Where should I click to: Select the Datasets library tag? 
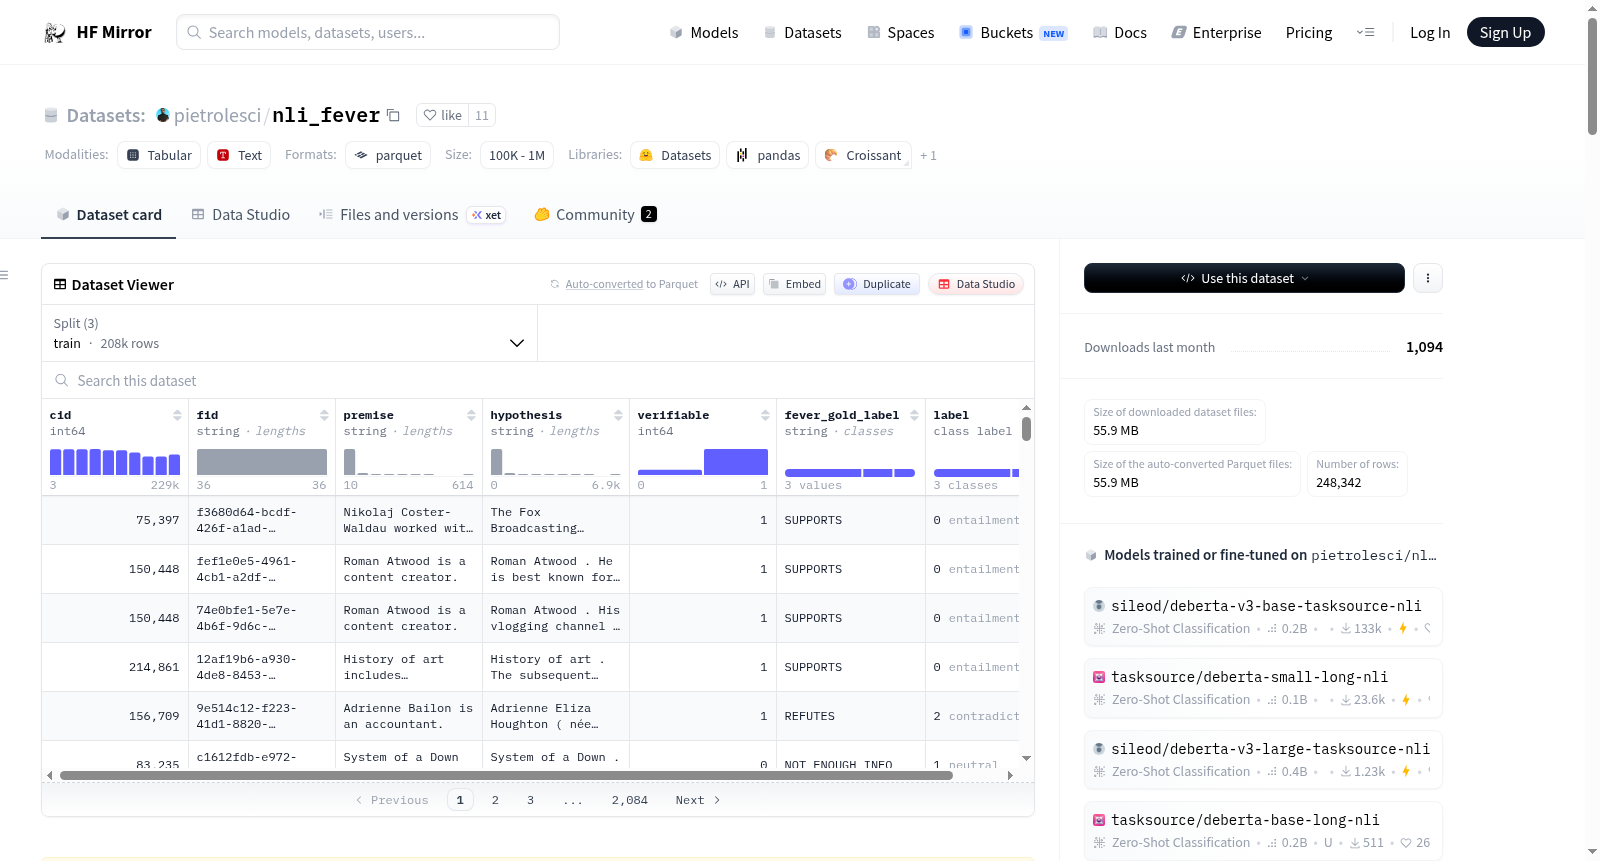coord(675,155)
